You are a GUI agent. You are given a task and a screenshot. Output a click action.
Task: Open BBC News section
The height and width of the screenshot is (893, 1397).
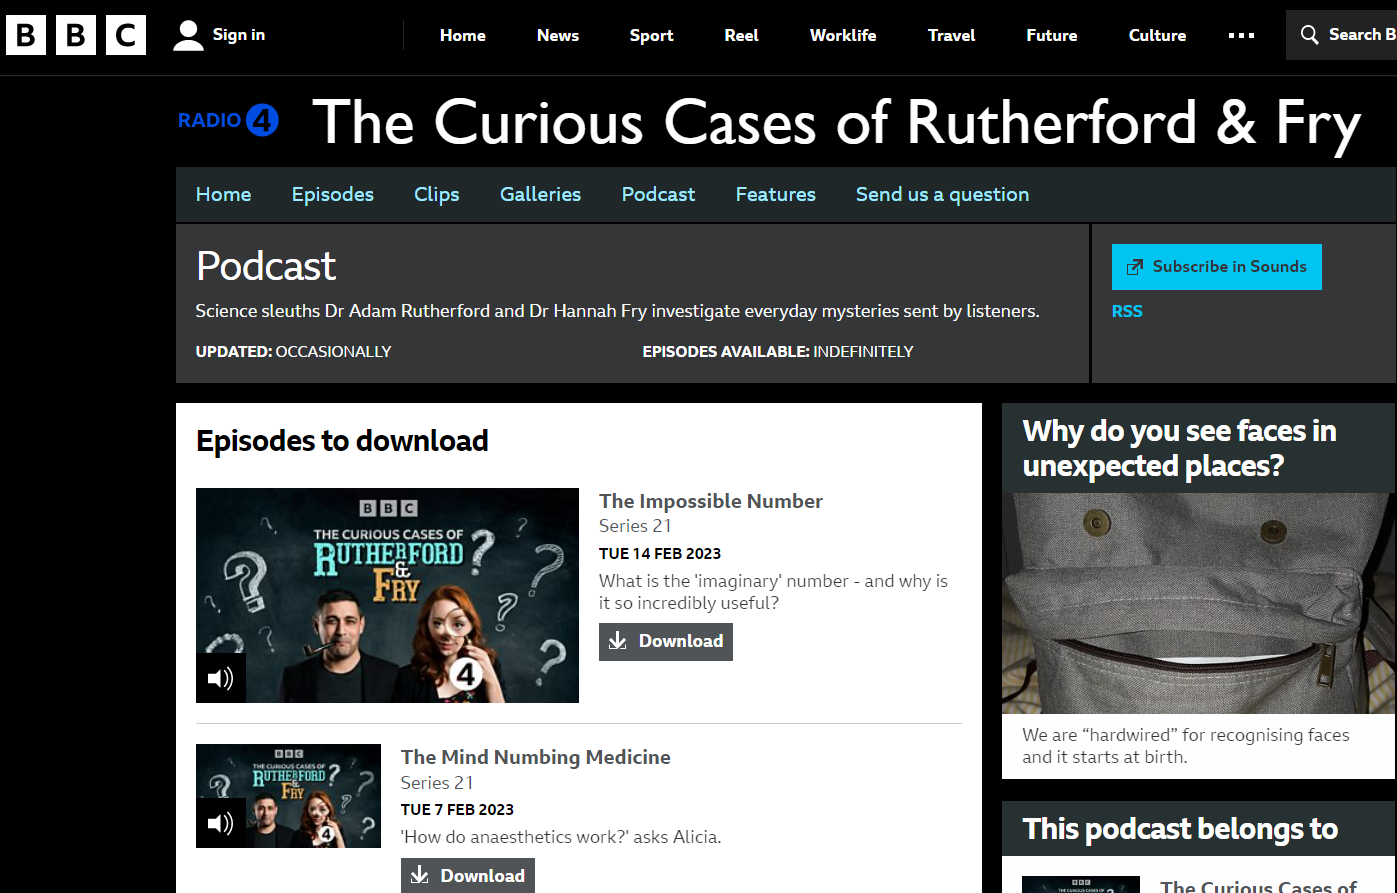point(558,35)
